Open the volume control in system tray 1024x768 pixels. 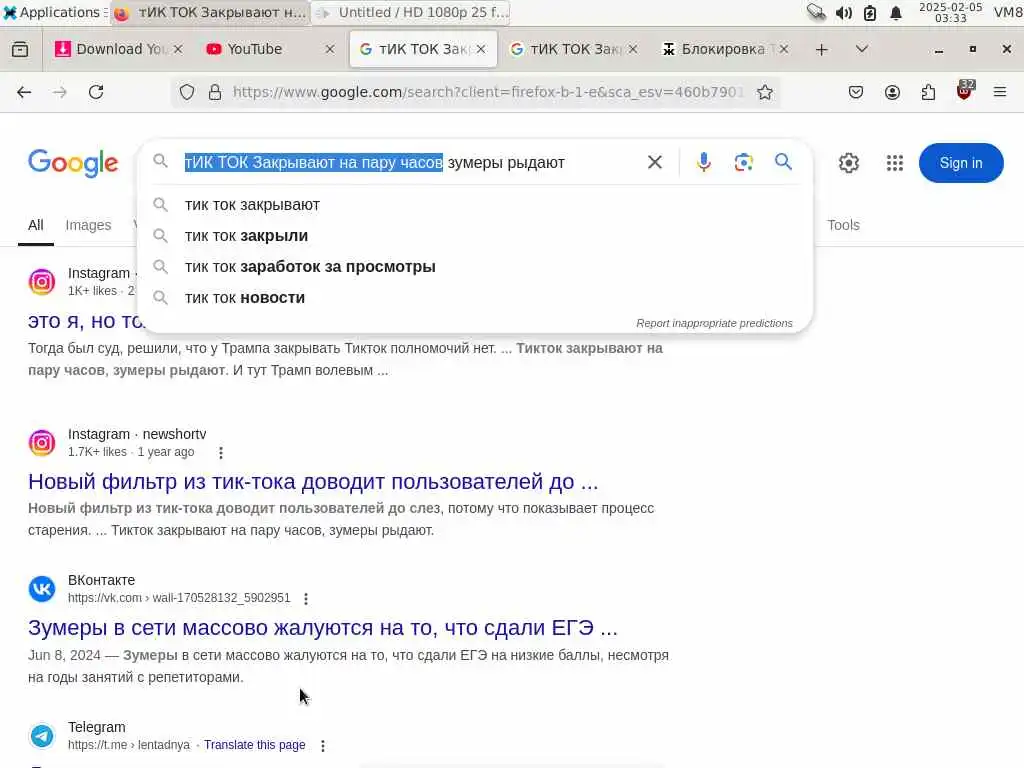point(844,13)
